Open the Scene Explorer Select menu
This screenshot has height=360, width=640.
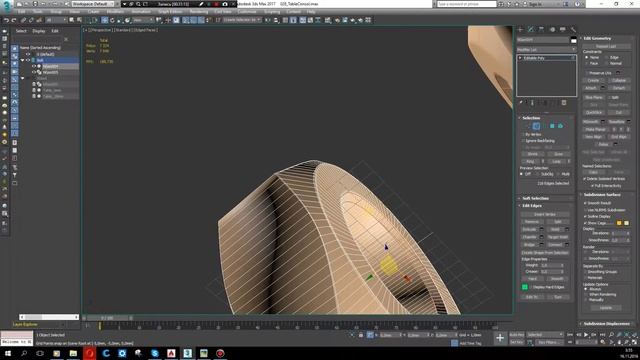pos(21,31)
